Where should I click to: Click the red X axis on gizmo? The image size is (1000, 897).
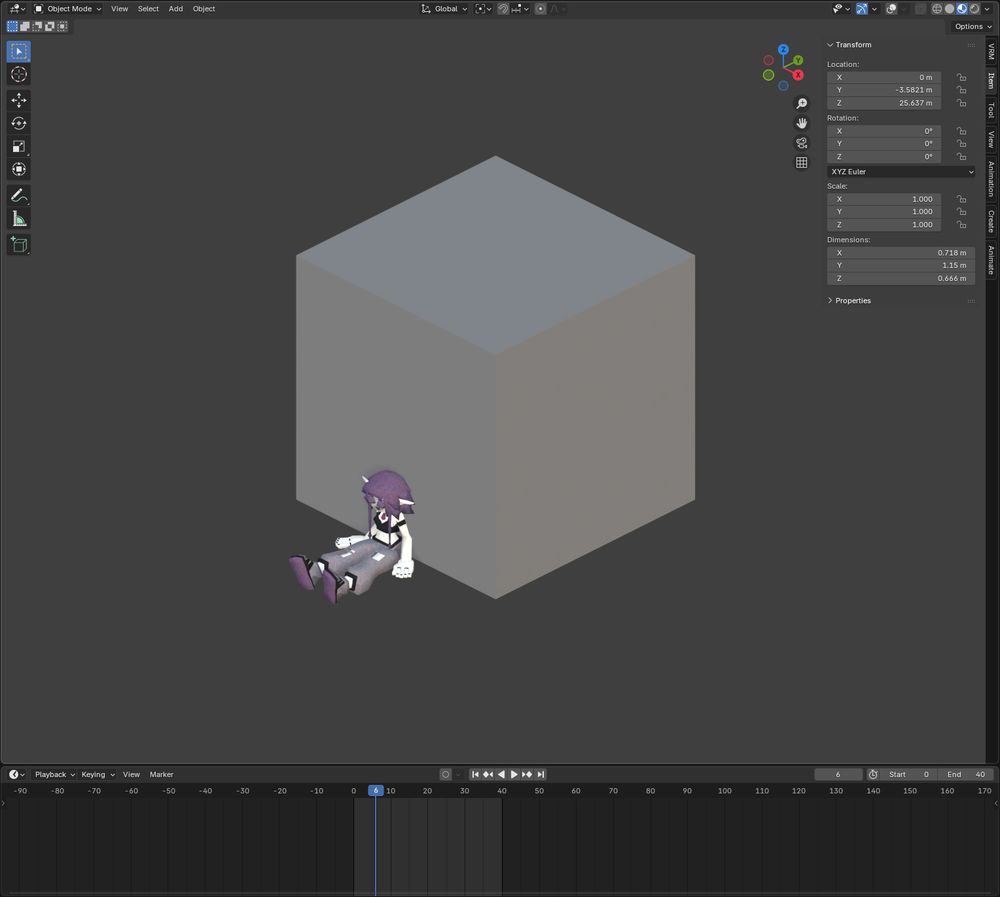798,75
